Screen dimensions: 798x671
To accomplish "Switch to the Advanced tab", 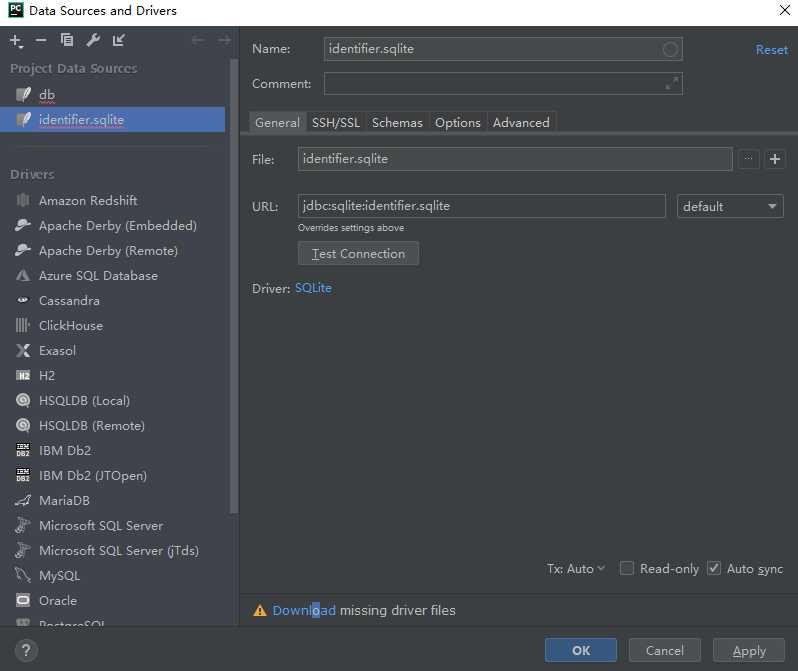I will click(x=521, y=123).
